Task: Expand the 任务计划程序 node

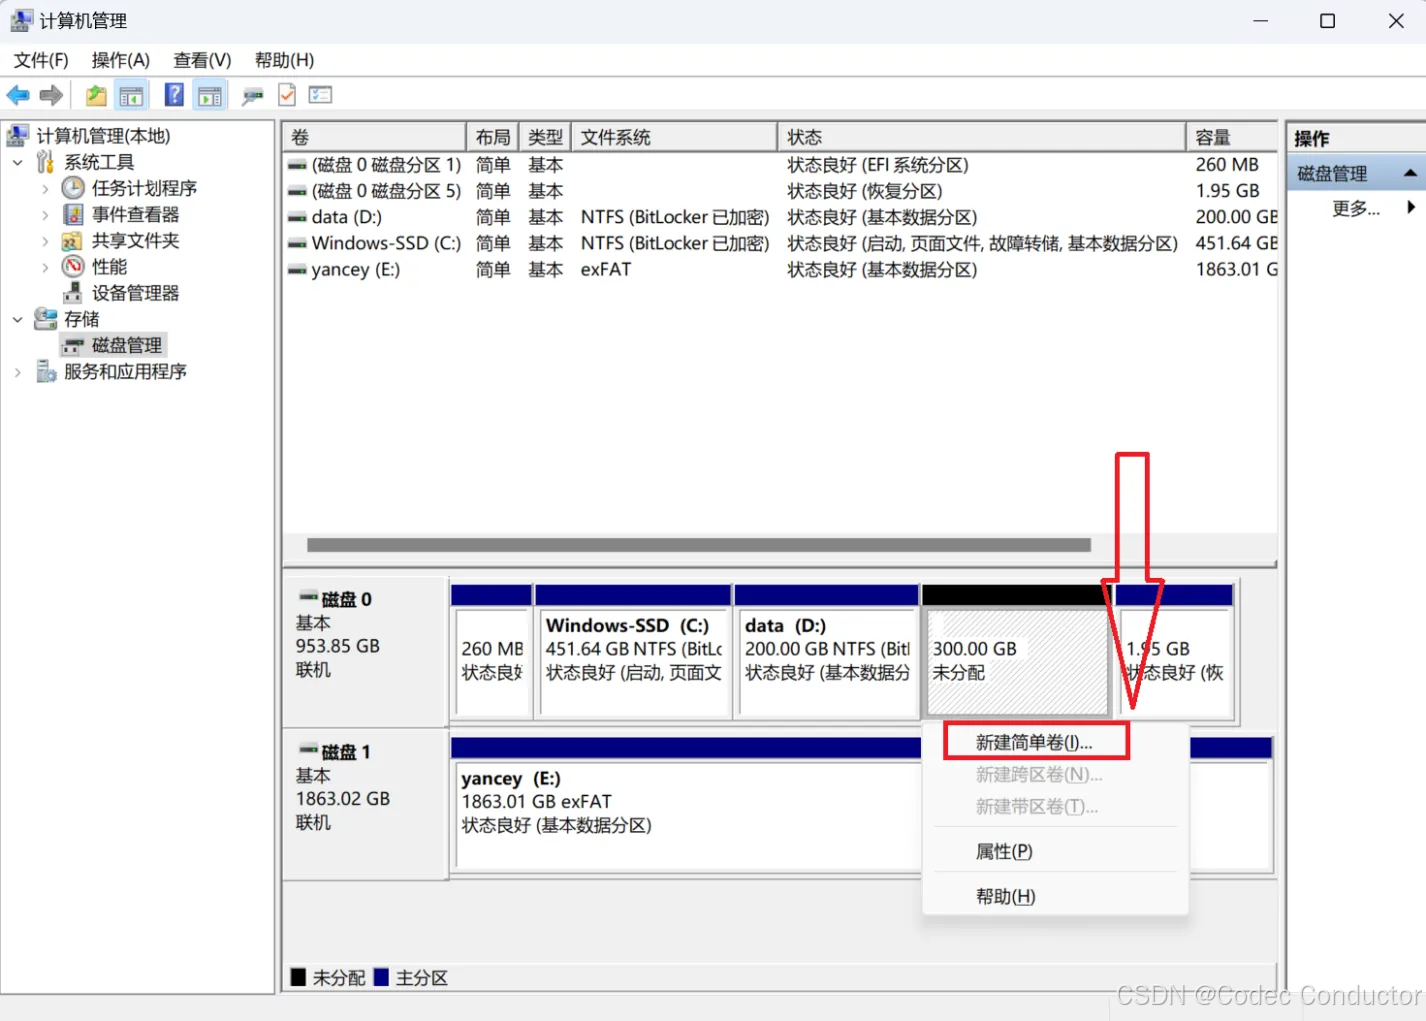Action: pos(45,188)
